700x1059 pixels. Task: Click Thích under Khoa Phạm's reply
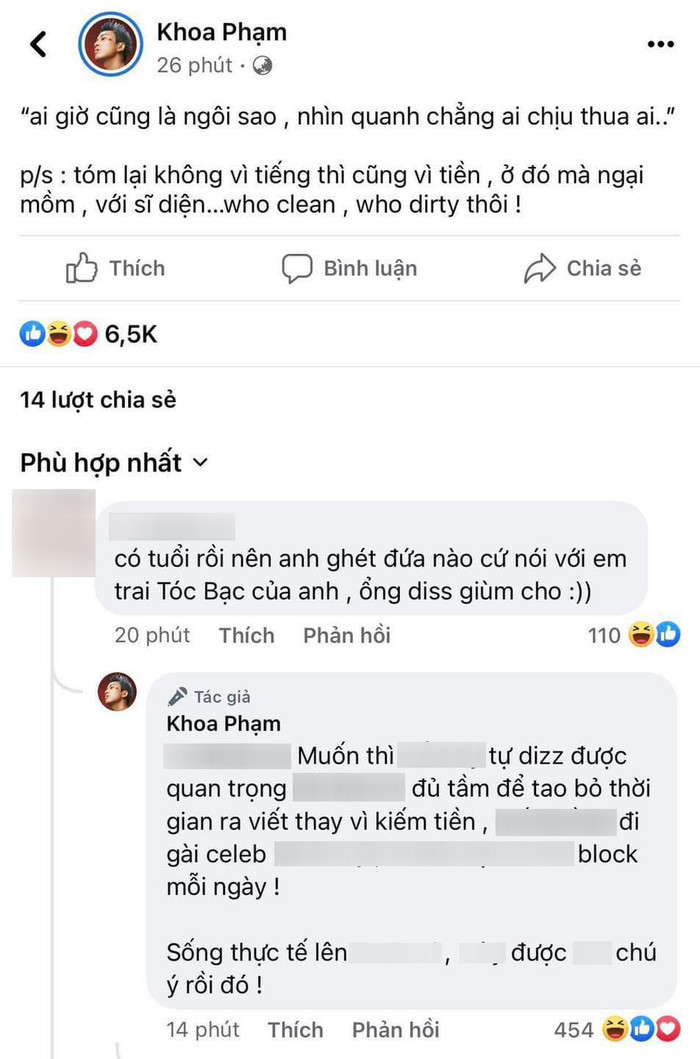[x=294, y=1029]
